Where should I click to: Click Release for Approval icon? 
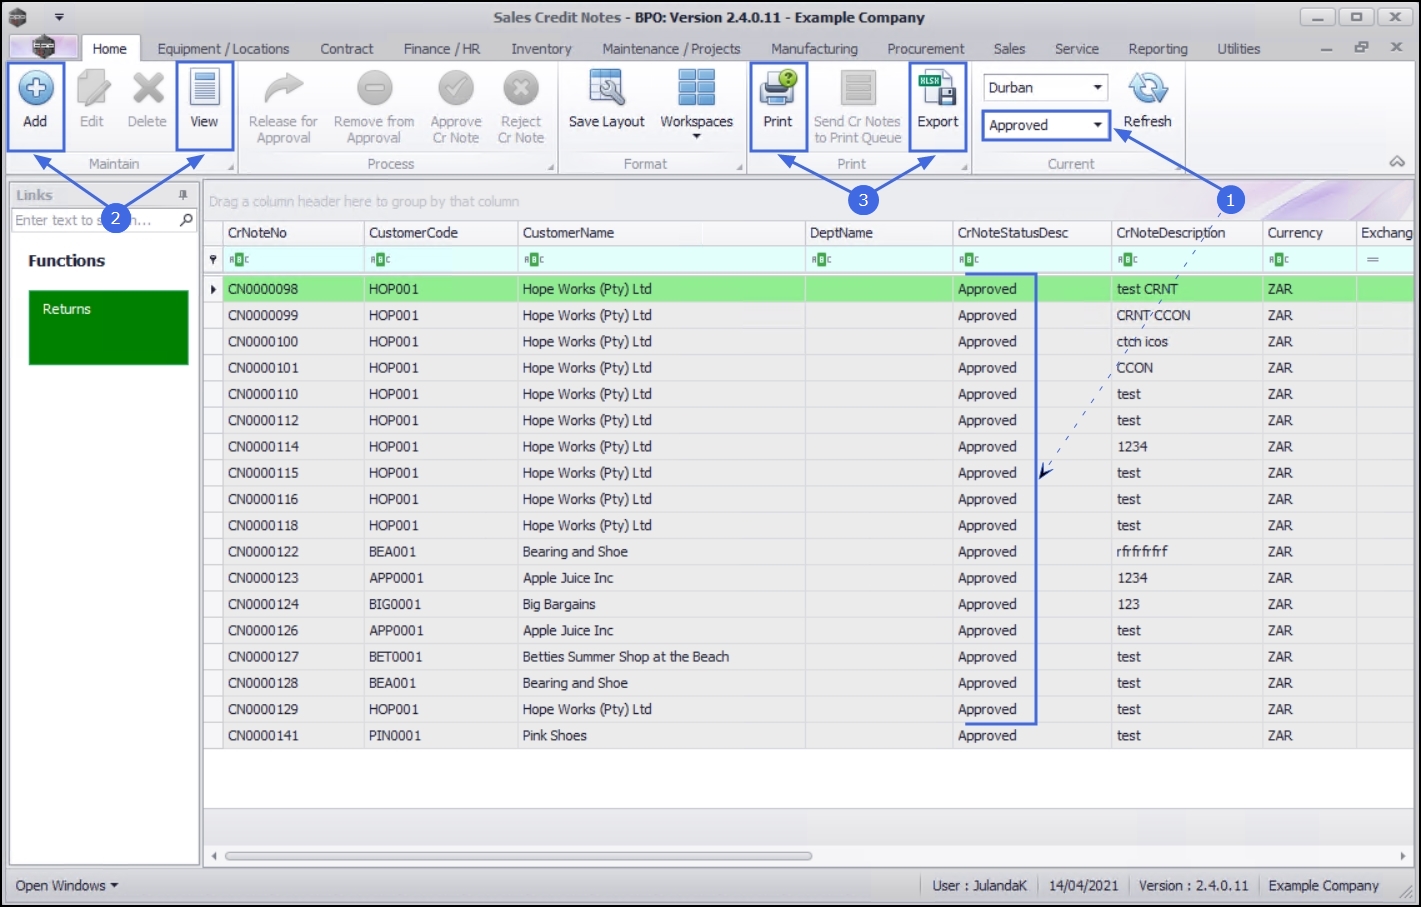283,108
